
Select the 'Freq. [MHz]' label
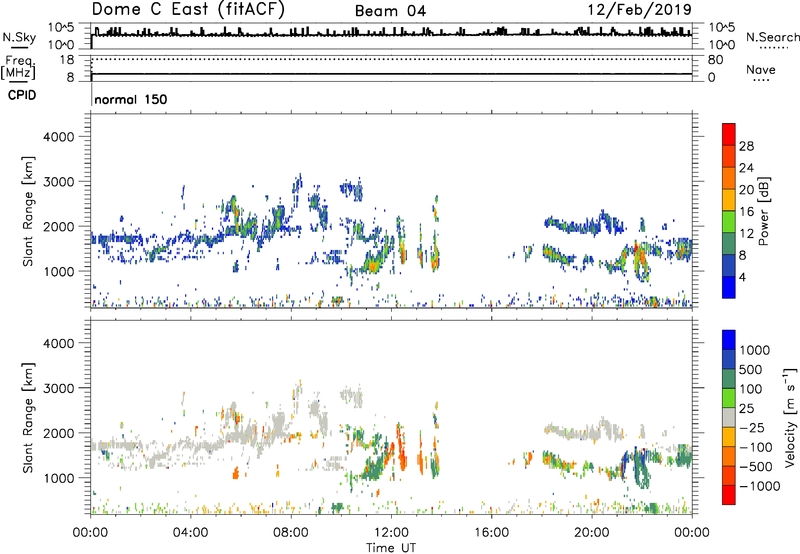pyautogui.click(x=18, y=67)
